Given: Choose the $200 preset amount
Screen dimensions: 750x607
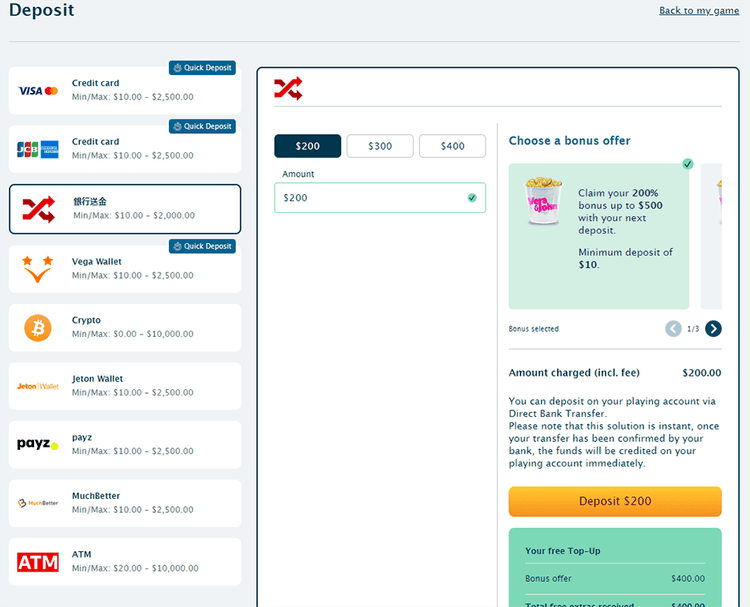Looking at the screenshot, I should (x=308, y=146).
